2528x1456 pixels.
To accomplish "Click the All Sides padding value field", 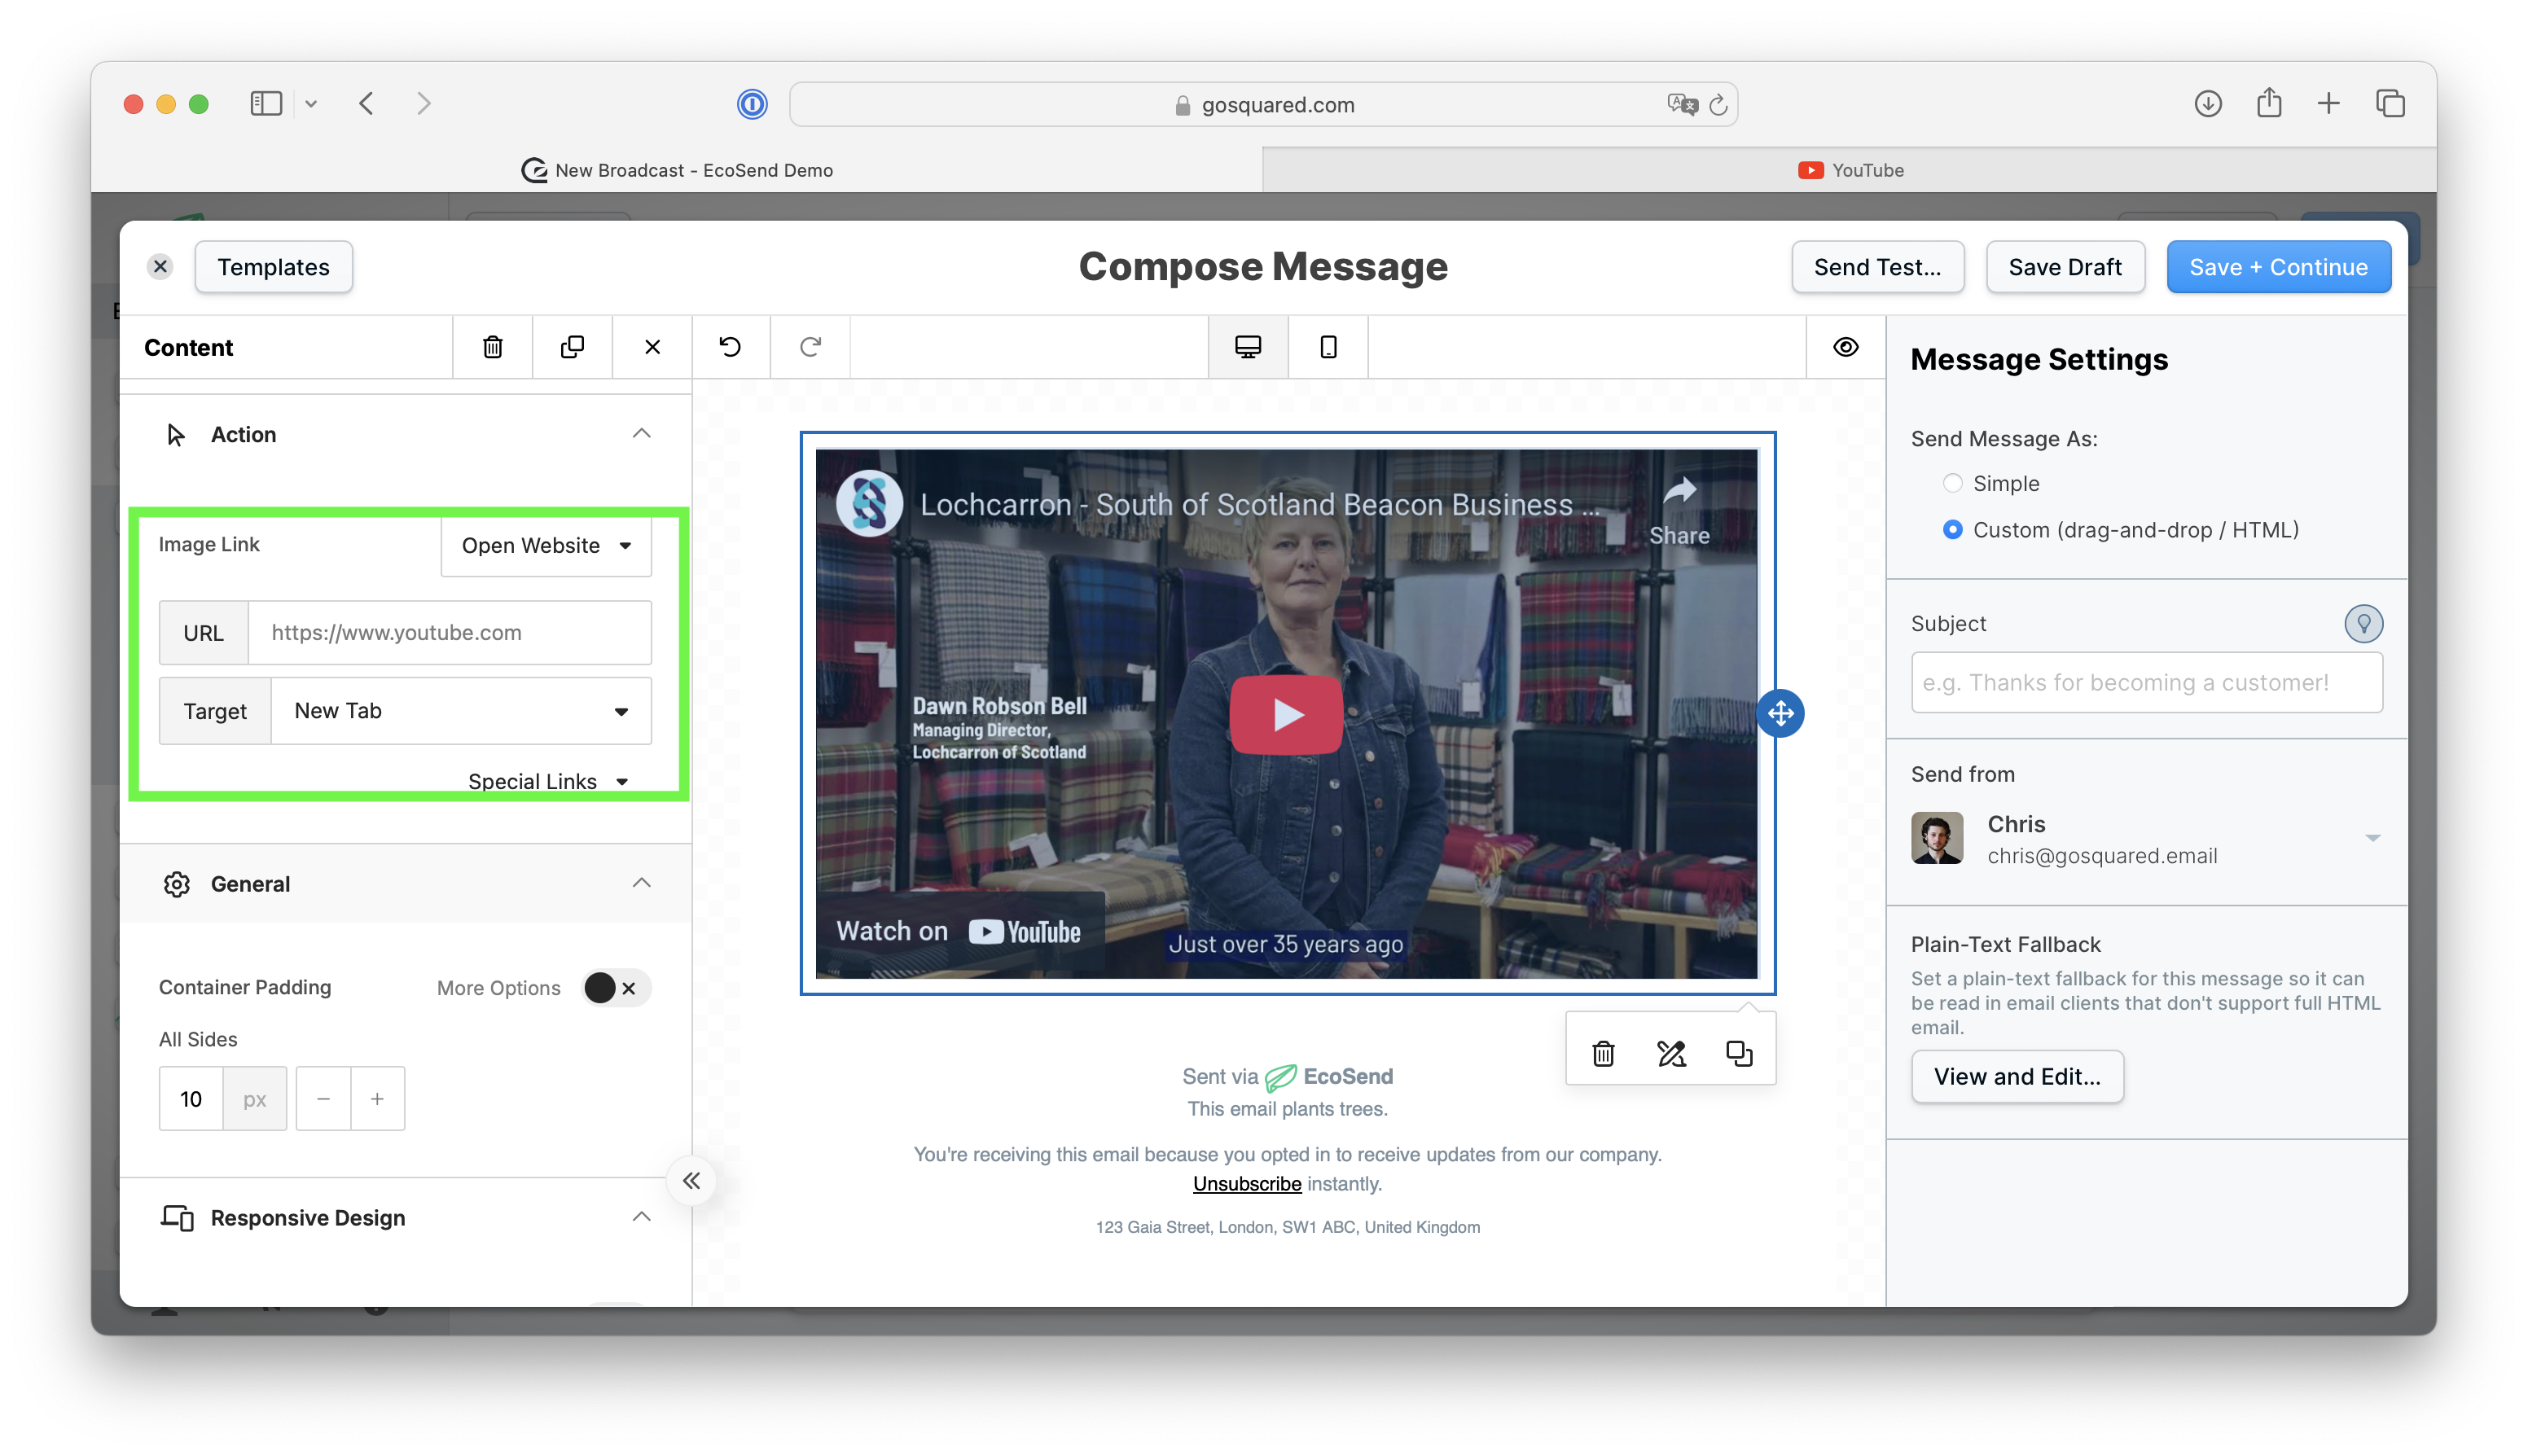I will pos(190,1099).
